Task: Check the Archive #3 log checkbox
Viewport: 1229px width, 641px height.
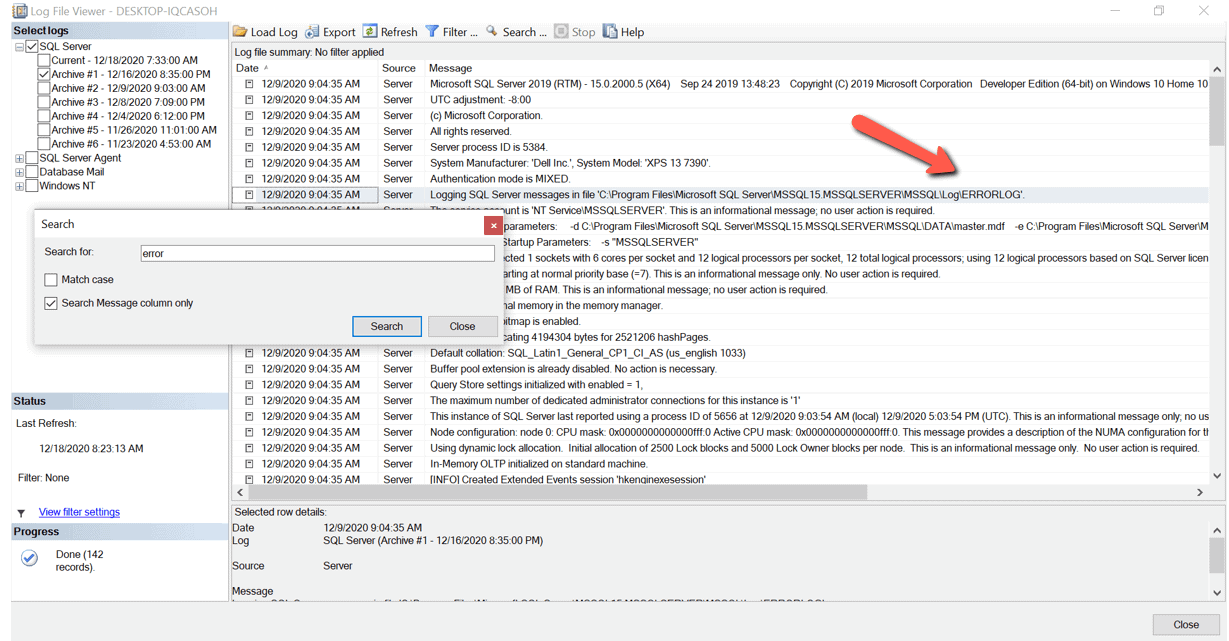Action: [44, 102]
